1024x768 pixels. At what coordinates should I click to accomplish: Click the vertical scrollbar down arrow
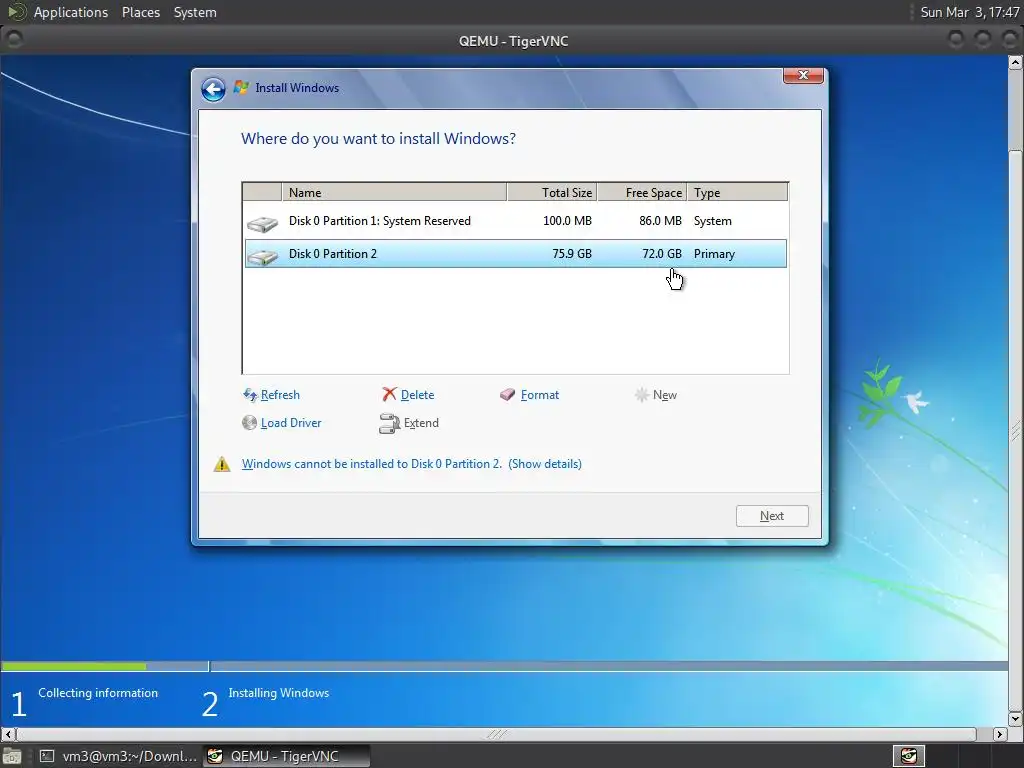1016,718
